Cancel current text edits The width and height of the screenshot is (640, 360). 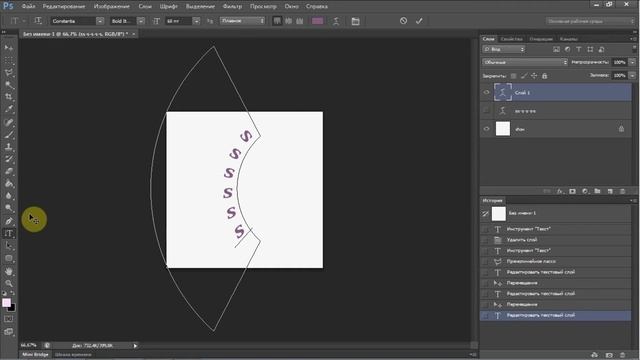(403, 21)
